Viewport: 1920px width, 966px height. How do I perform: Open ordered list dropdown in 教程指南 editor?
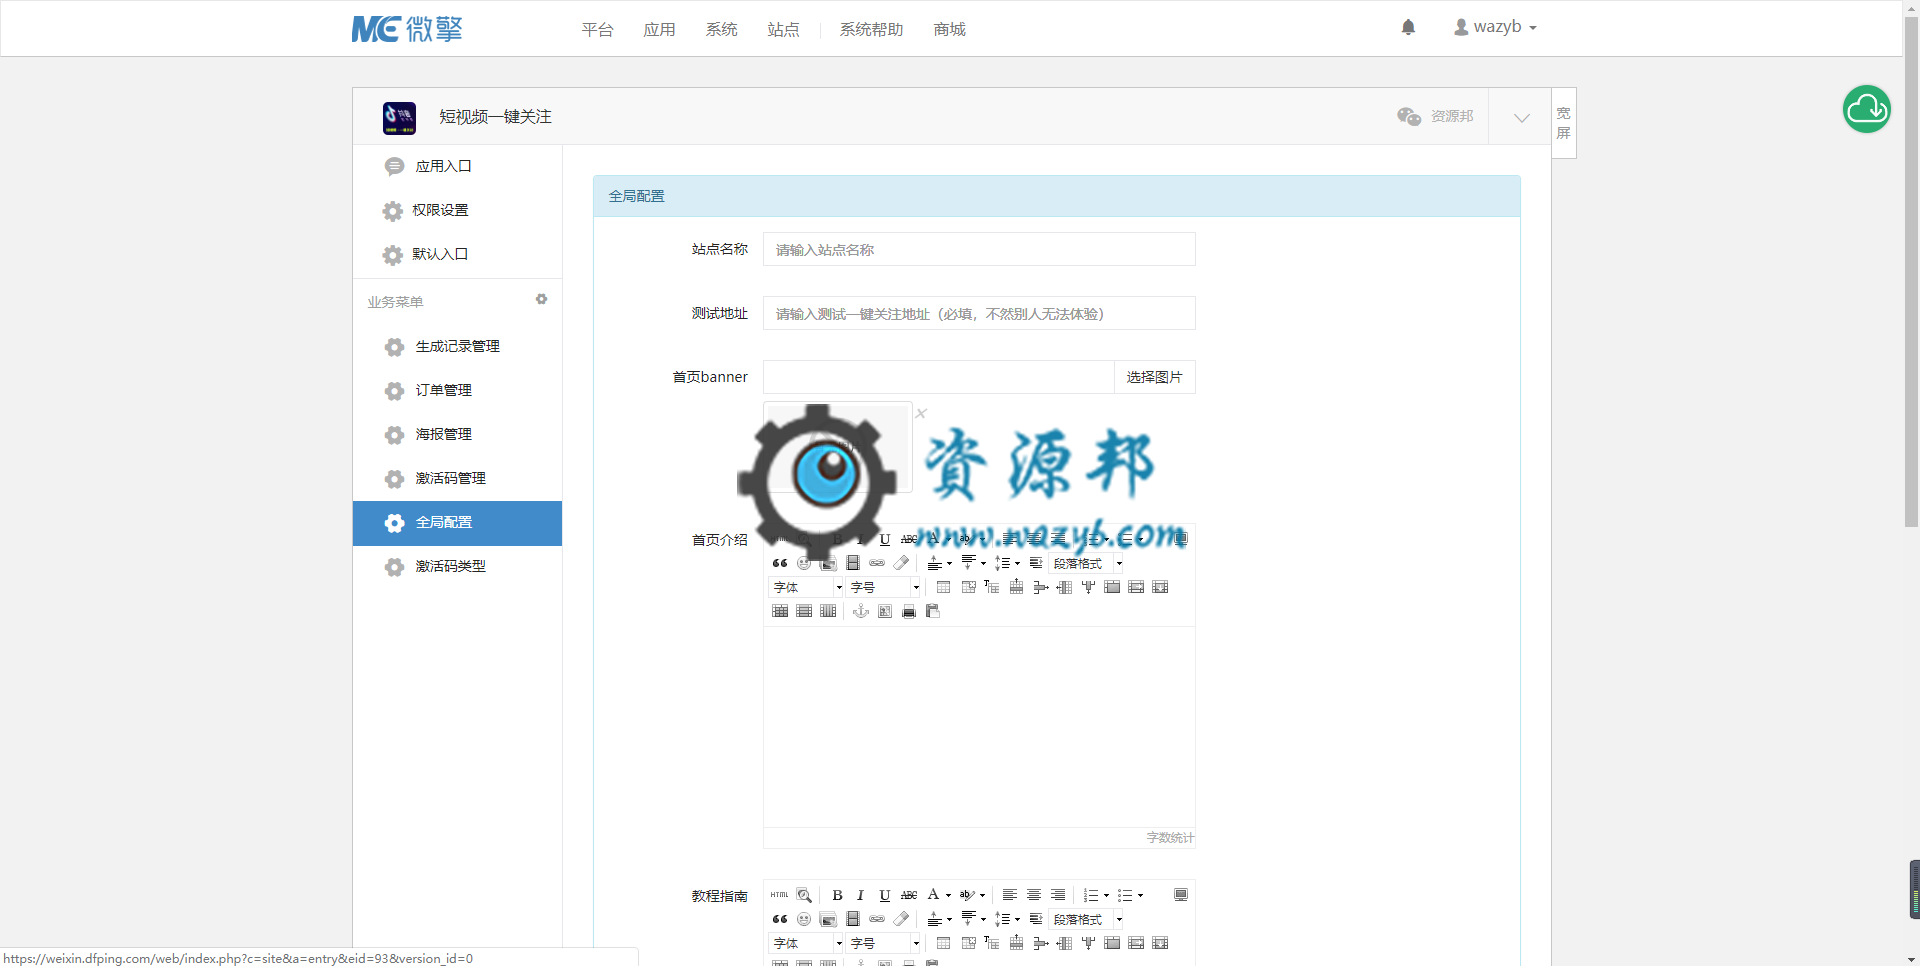click(1096, 895)
